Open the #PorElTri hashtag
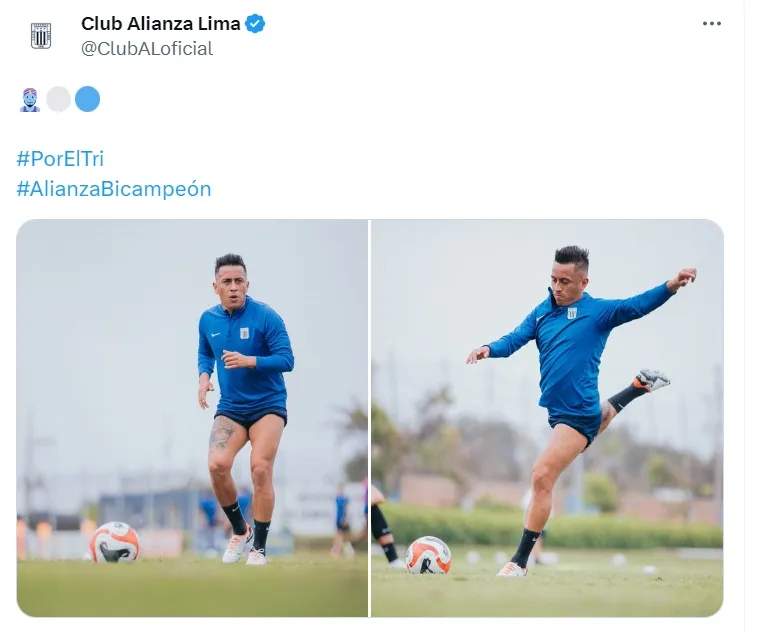The height and width of the screenshot is (632, 757). [60, 159]
